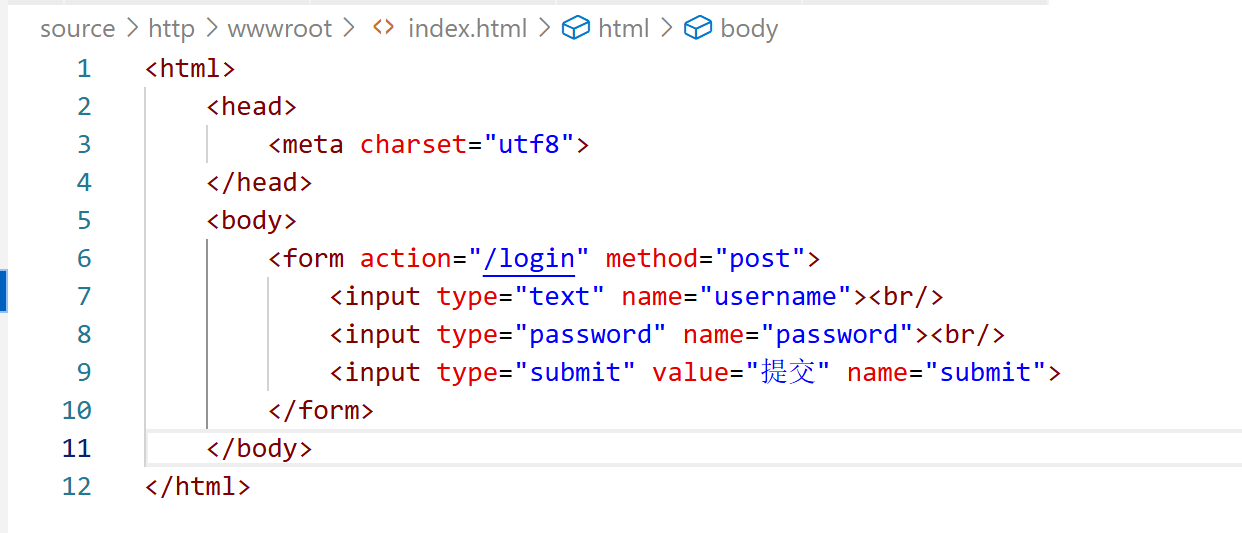1242x533 pixels.
Task: Open the http folder breadcrumb
Action: [172, 29]
